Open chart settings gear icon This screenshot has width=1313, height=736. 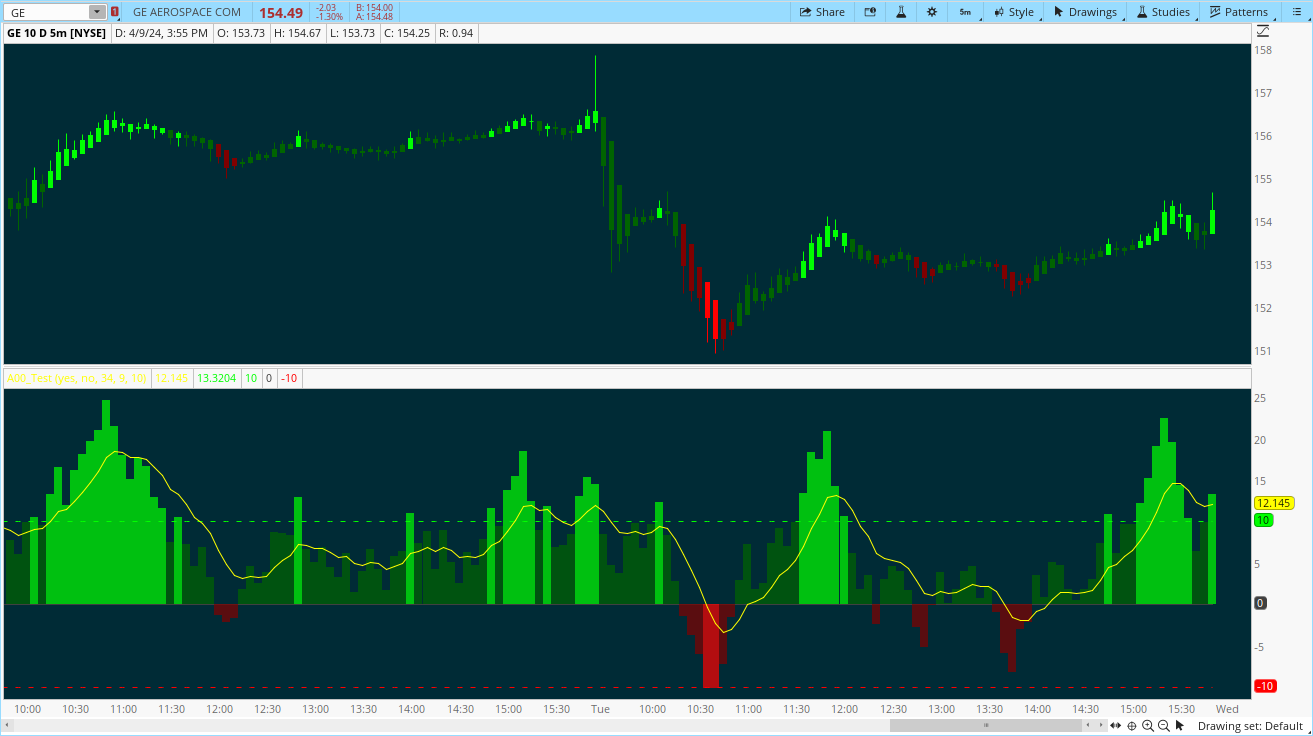(932, 12)
